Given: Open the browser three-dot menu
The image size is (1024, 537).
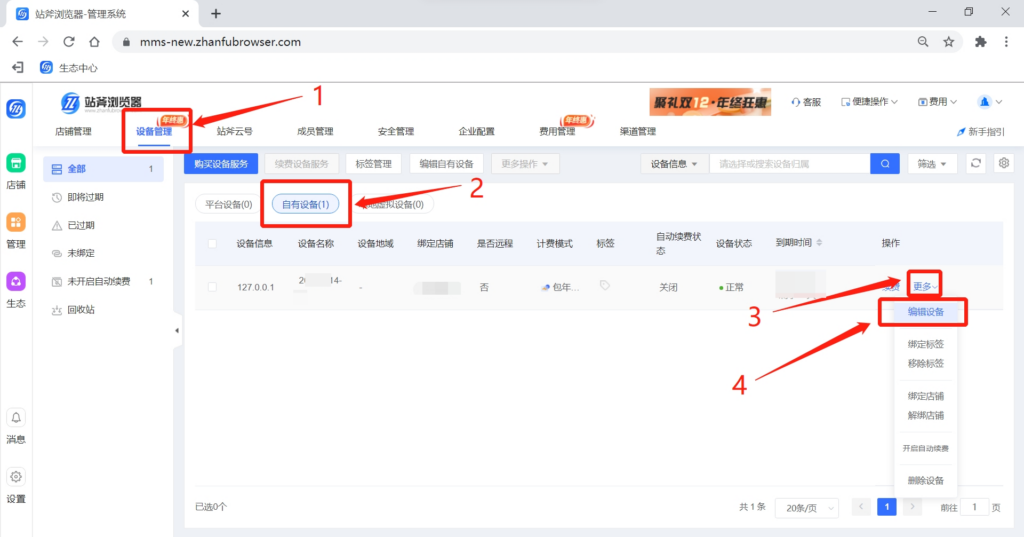Looking at the screenshot, I should (x=1006, y=42).
